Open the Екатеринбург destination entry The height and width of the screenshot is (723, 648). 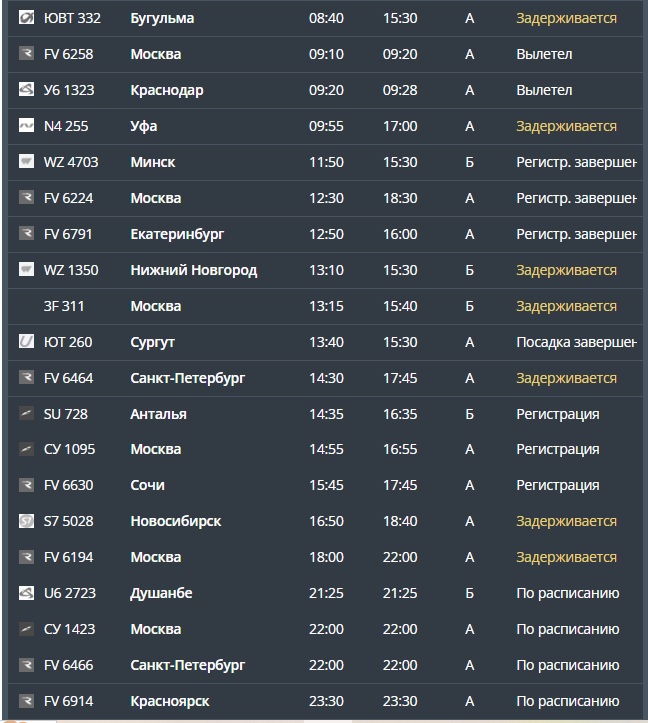(177, 234)
